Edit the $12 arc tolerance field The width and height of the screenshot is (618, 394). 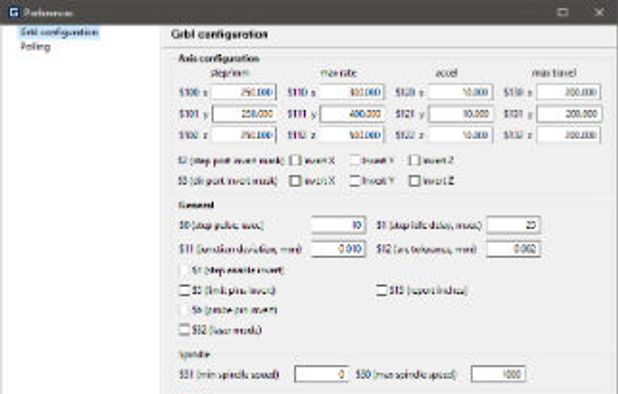pyautogui.click(x=514, y=249)
